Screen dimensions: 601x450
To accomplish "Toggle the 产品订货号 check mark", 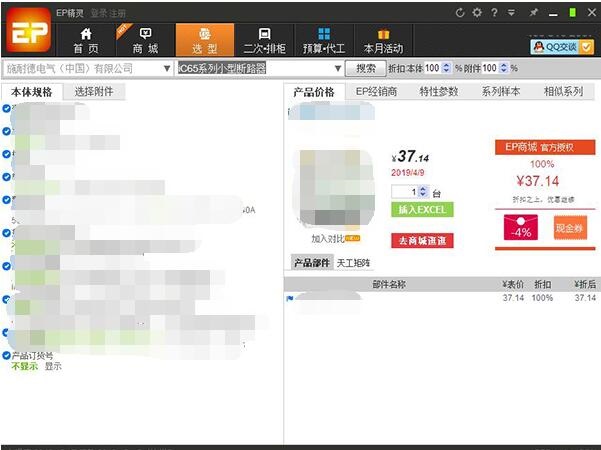I will click(x=6, y=355).
